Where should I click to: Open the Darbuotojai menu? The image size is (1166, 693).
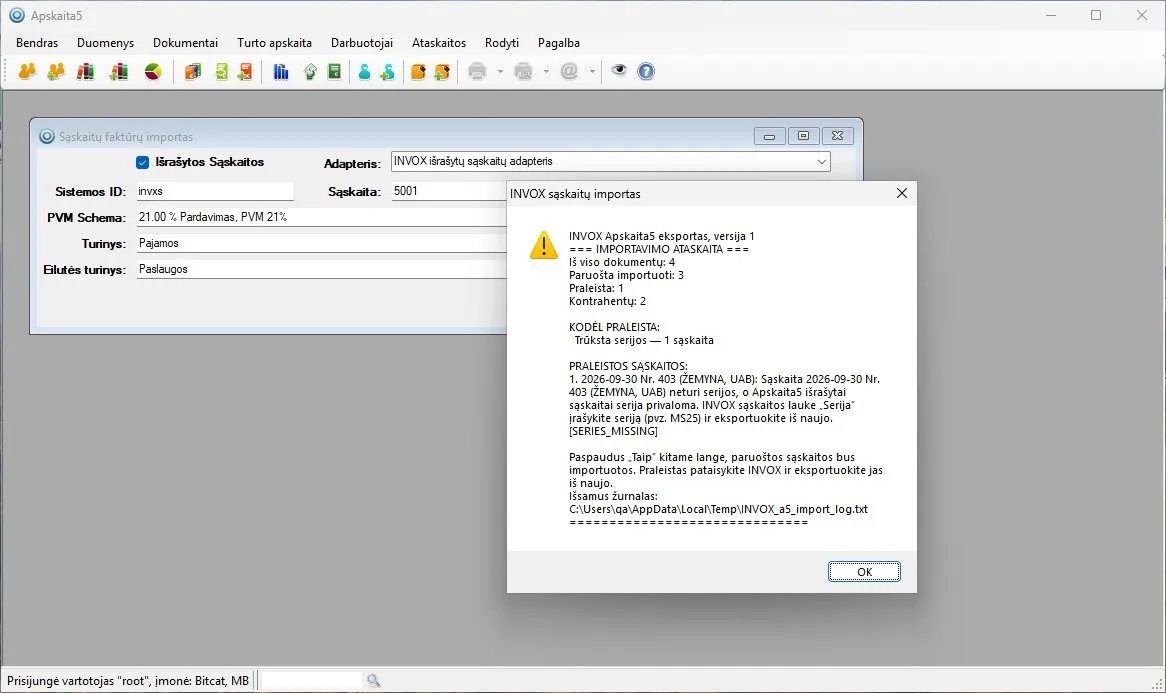[x=362, y=43]
